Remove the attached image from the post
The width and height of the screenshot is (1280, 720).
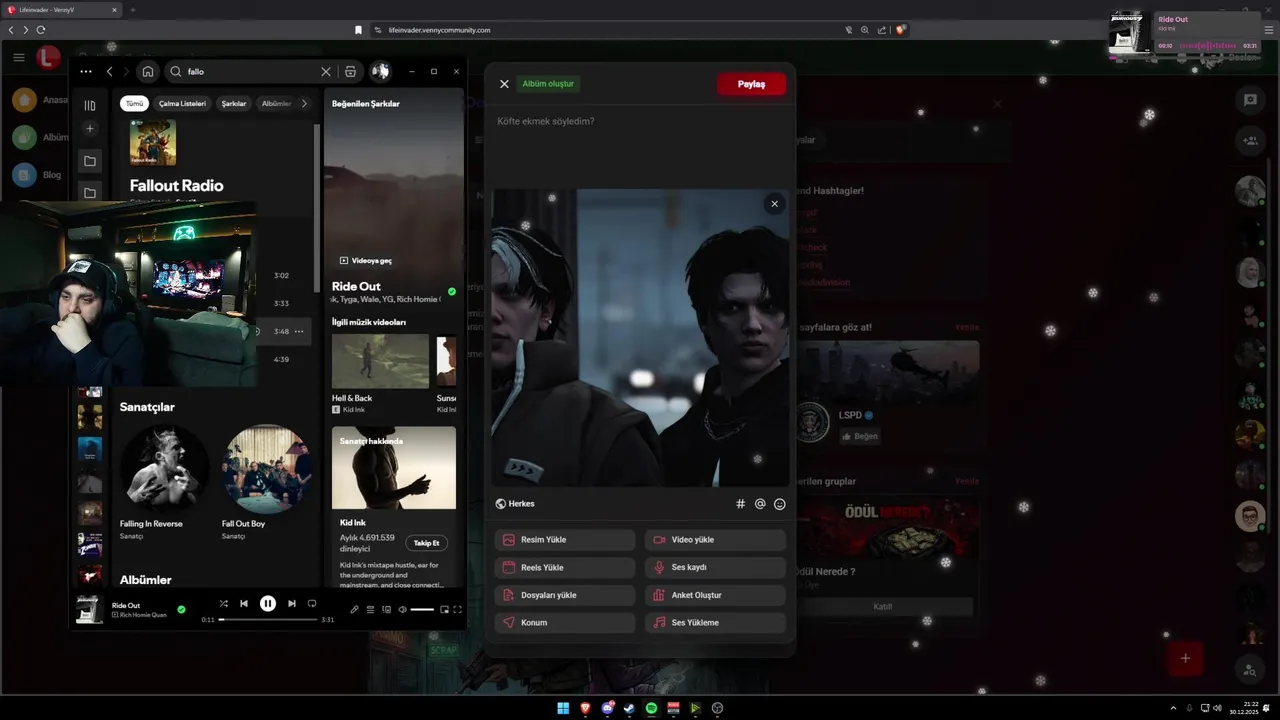point(774,204)
